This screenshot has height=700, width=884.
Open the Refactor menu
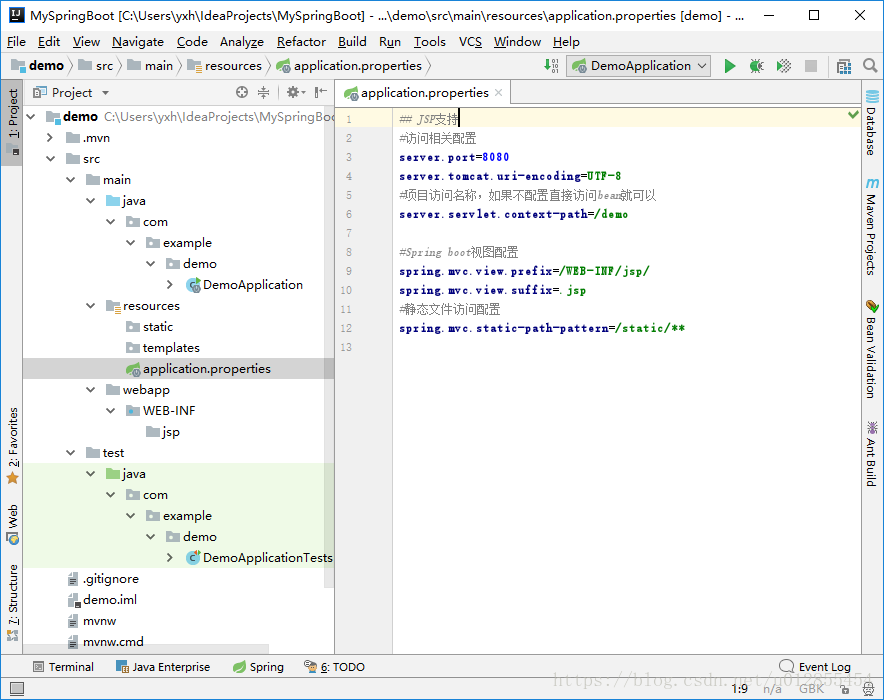(301, 42)
